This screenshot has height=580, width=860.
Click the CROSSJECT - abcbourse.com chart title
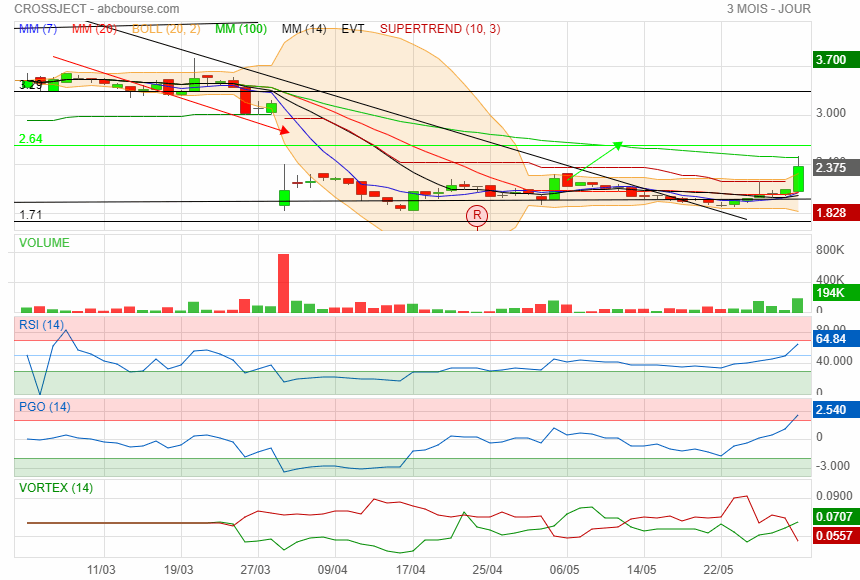[97, 9]
